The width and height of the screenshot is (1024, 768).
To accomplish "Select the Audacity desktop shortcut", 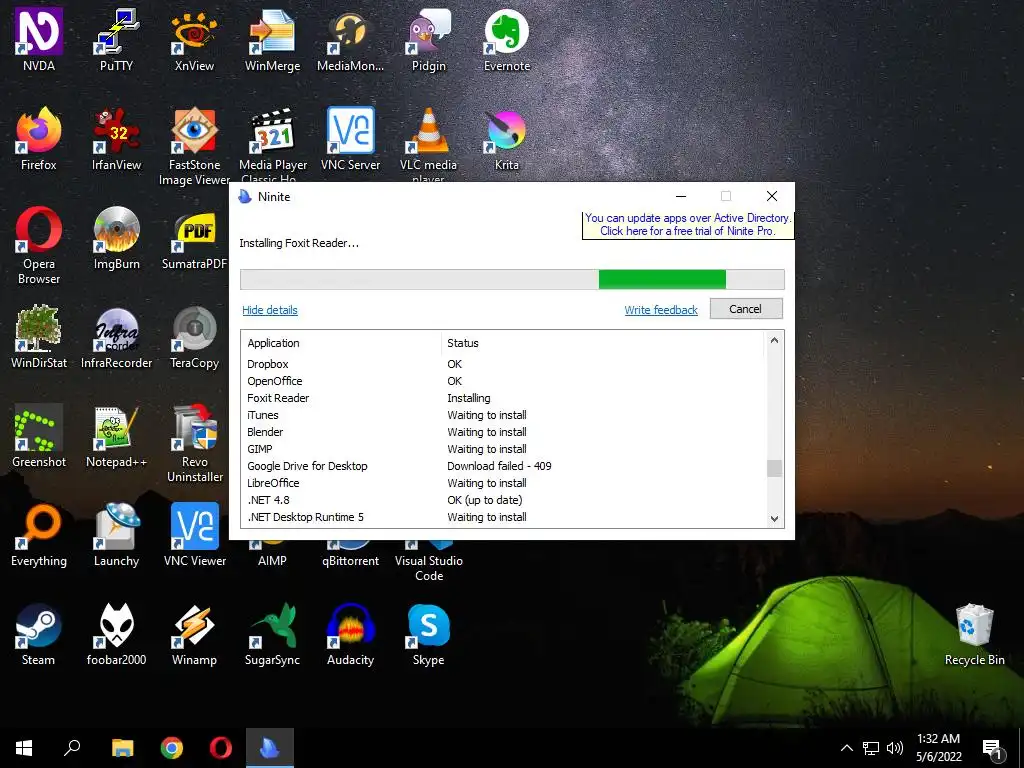I will click(x=350, y=633).
